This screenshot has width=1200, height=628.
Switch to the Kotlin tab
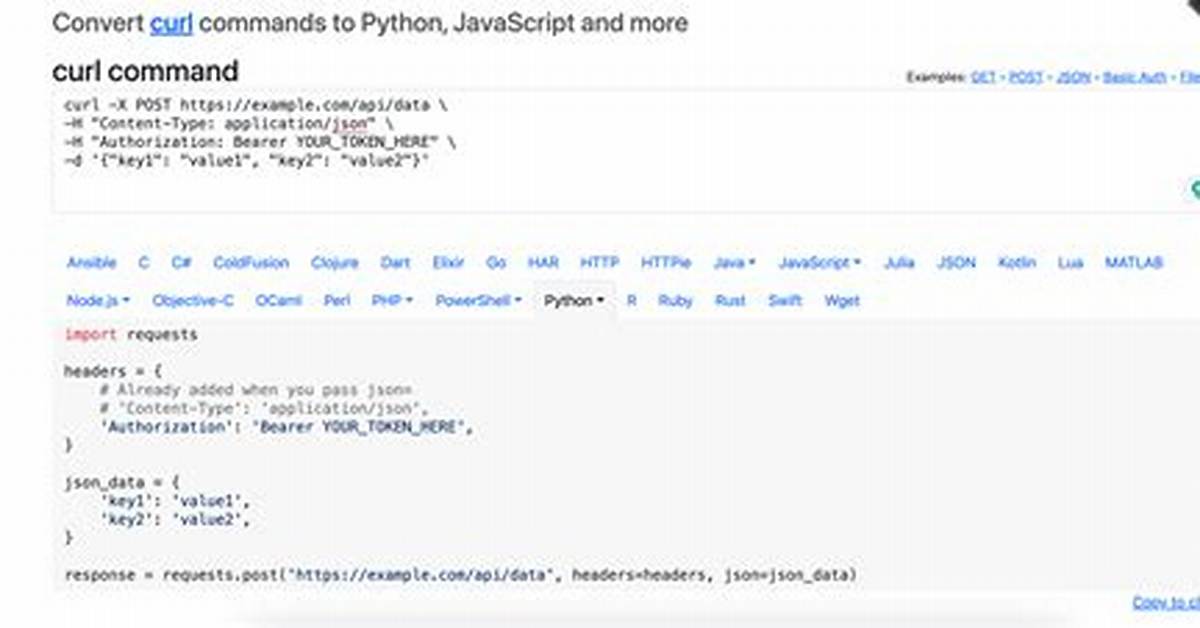tap(1019, 263)
